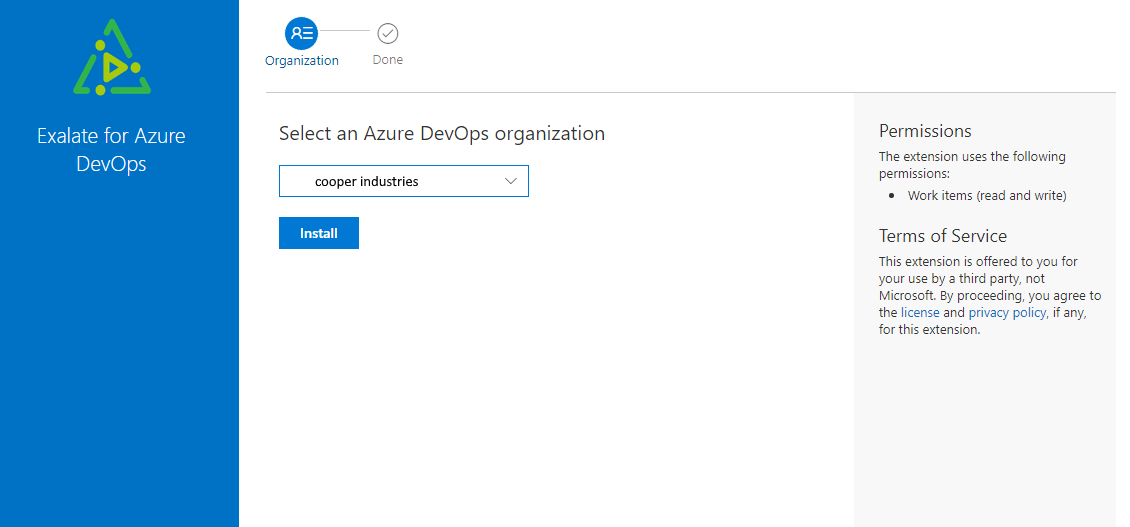The width and height of the screenshot is (1130, 527).
Task: Click the chevron arrow in organization dropdown
Action: click(x=511, y=181)
